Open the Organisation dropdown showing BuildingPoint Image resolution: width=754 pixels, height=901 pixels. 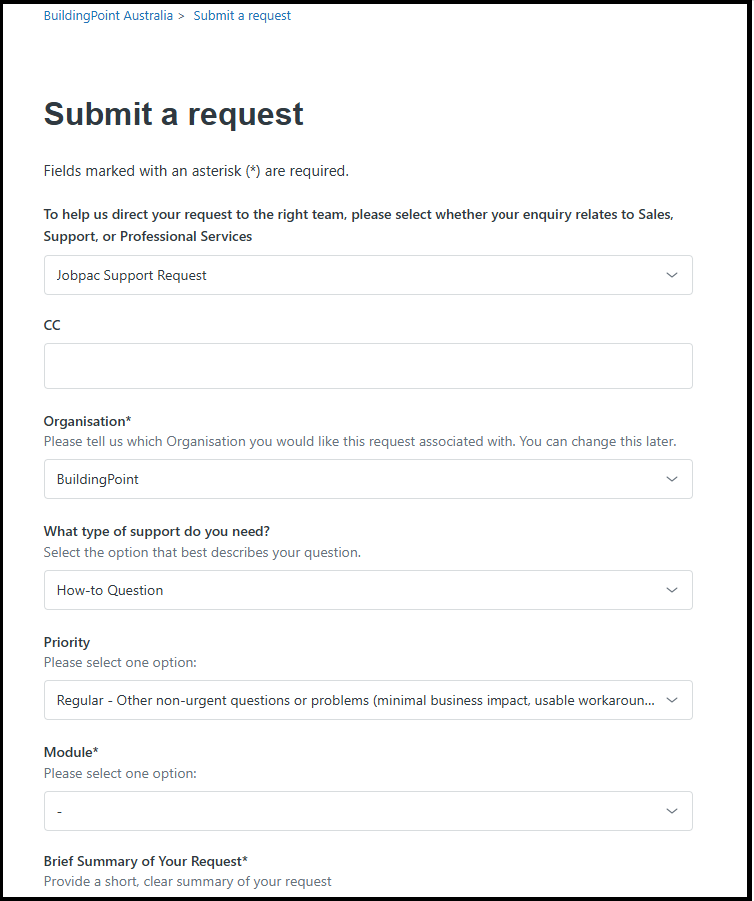click(x=367, y=479)
